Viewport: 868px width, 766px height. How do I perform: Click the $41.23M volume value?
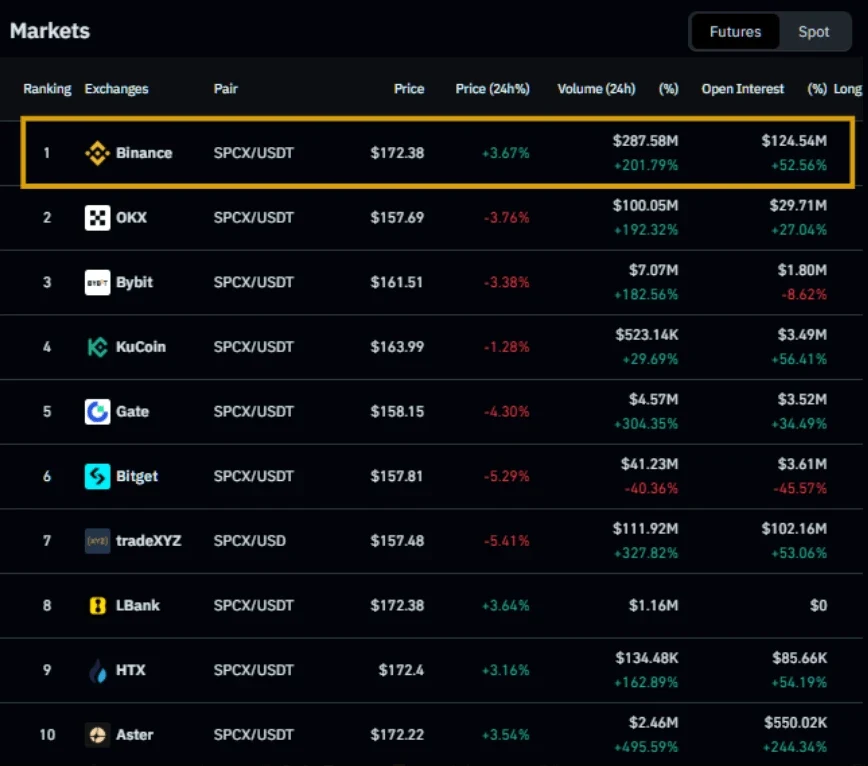649,464
